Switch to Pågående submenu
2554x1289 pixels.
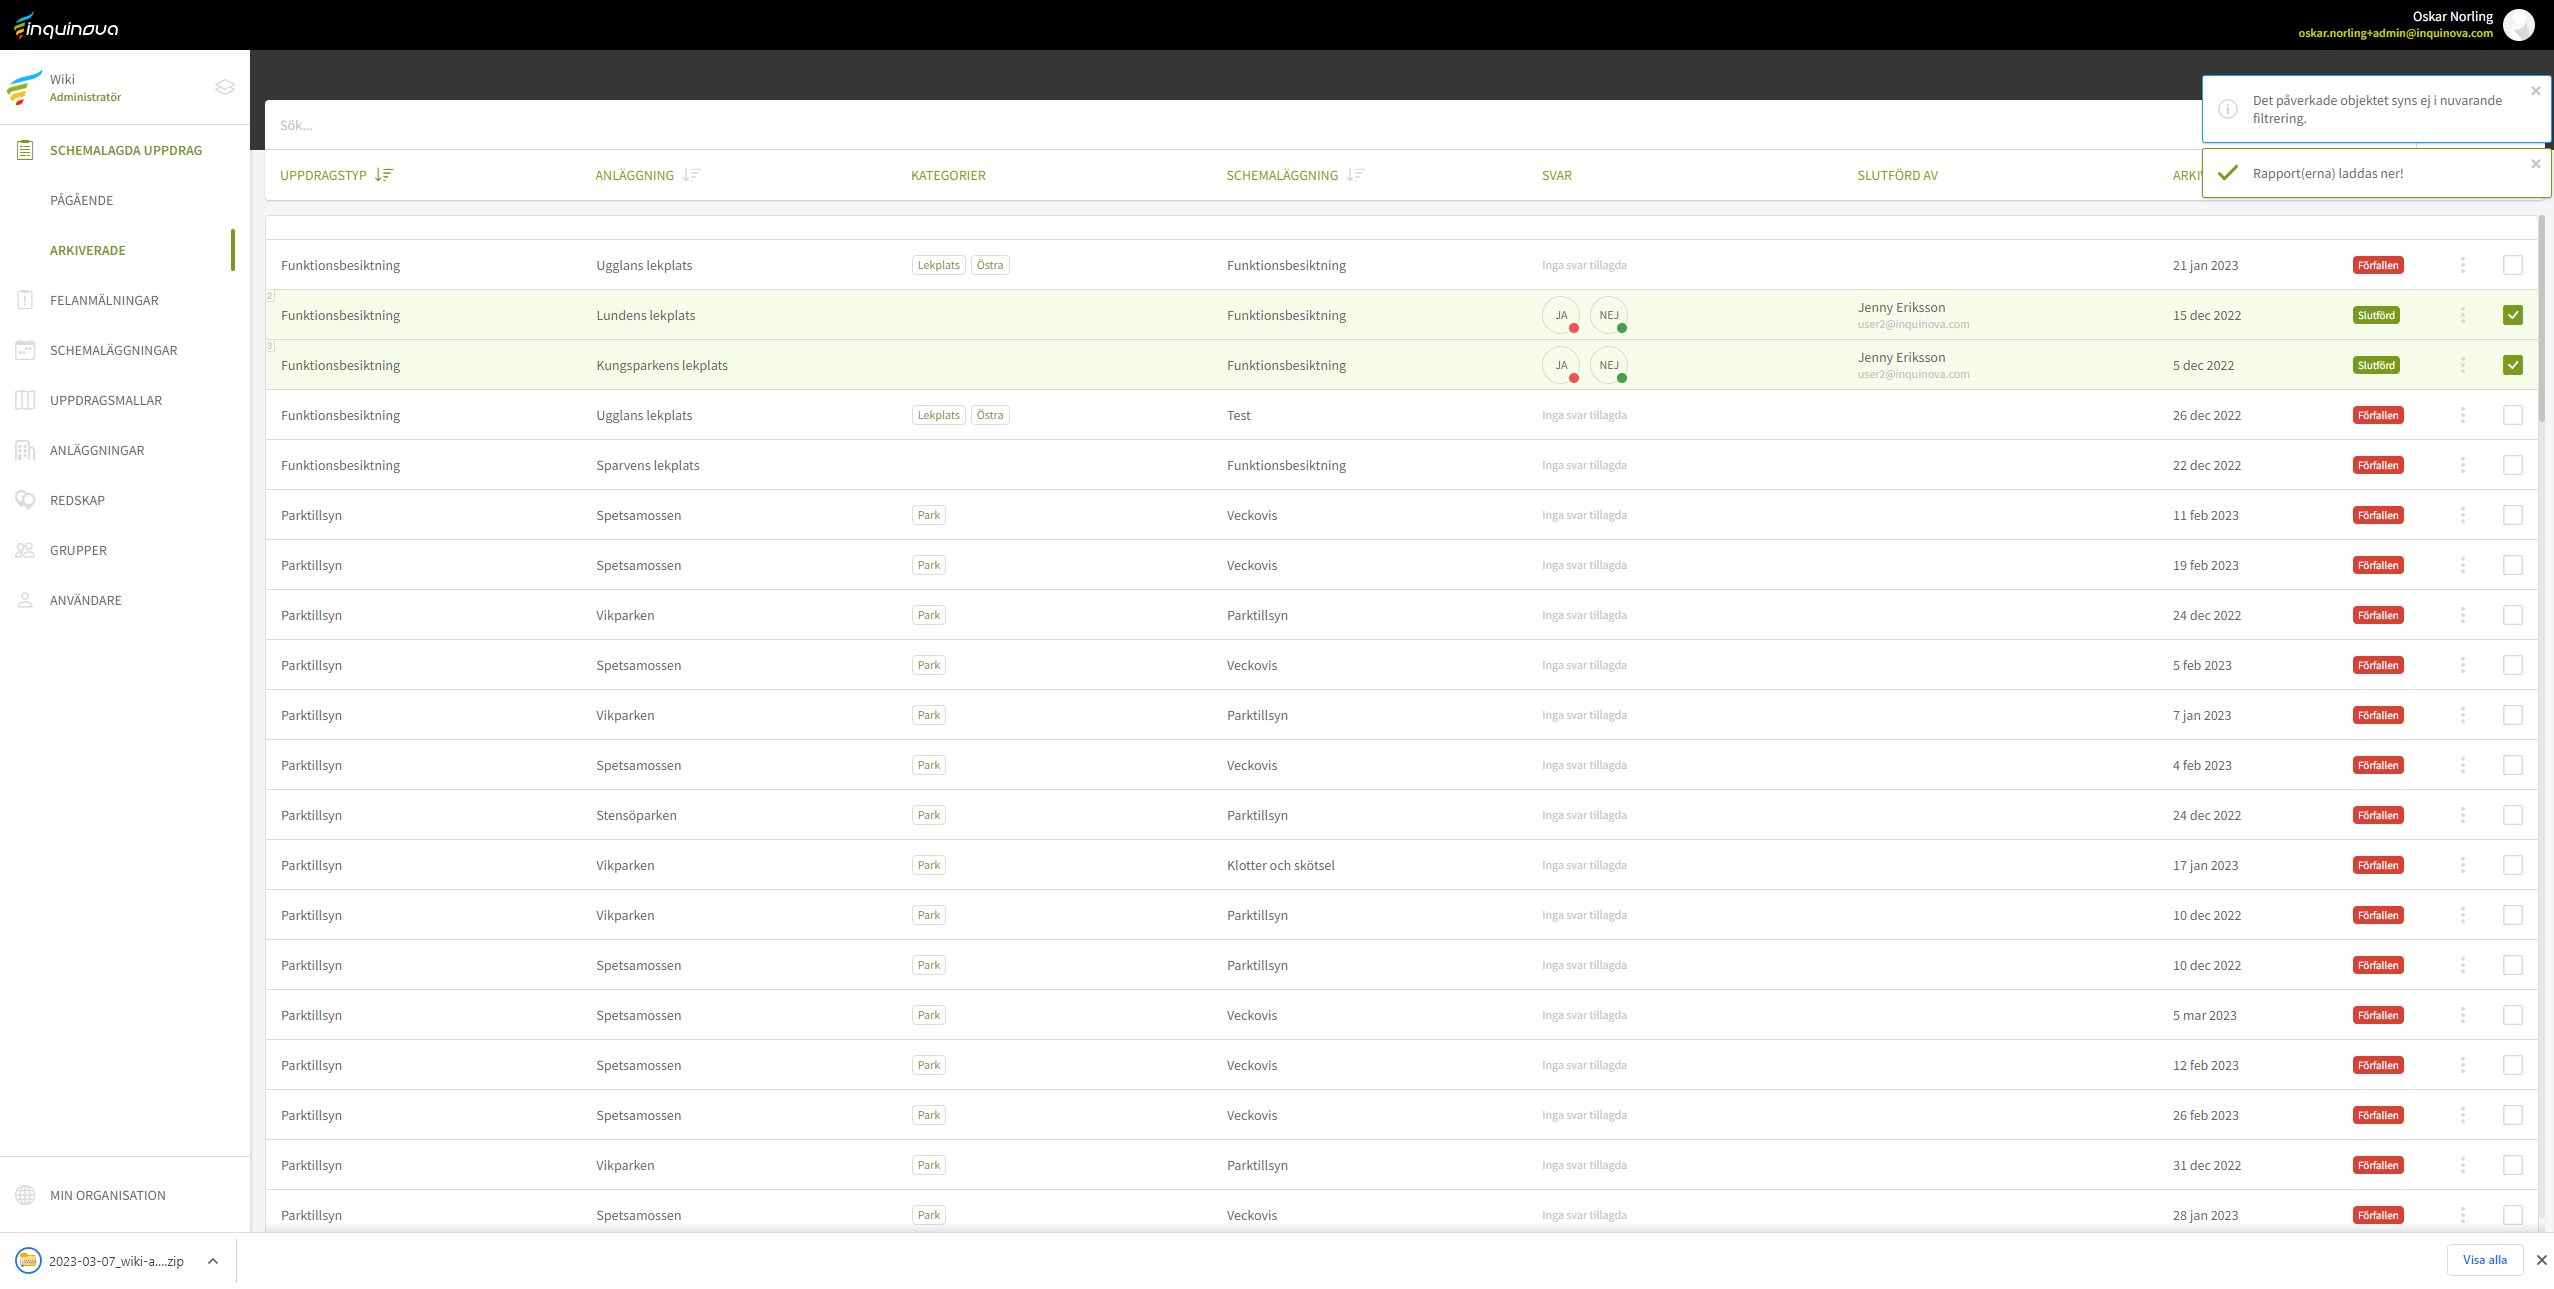82,200
